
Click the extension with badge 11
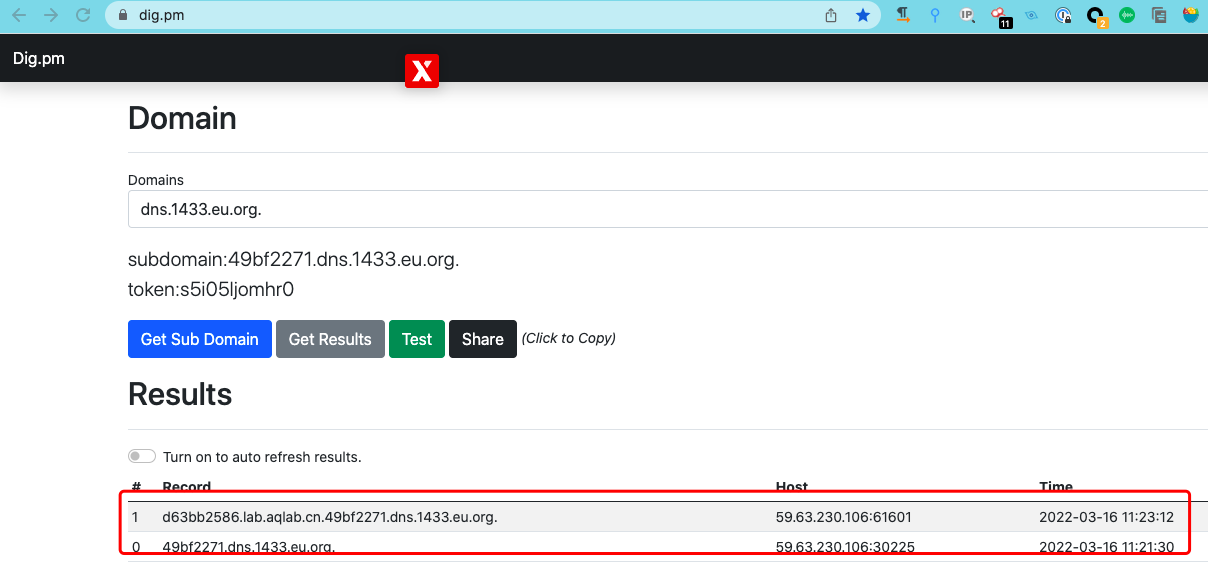[x=999, y=15]
